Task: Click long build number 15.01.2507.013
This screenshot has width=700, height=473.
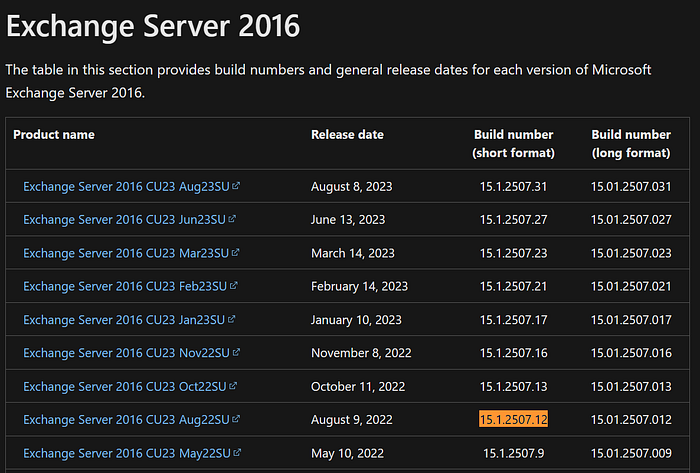Action: [x=631, y=386]
